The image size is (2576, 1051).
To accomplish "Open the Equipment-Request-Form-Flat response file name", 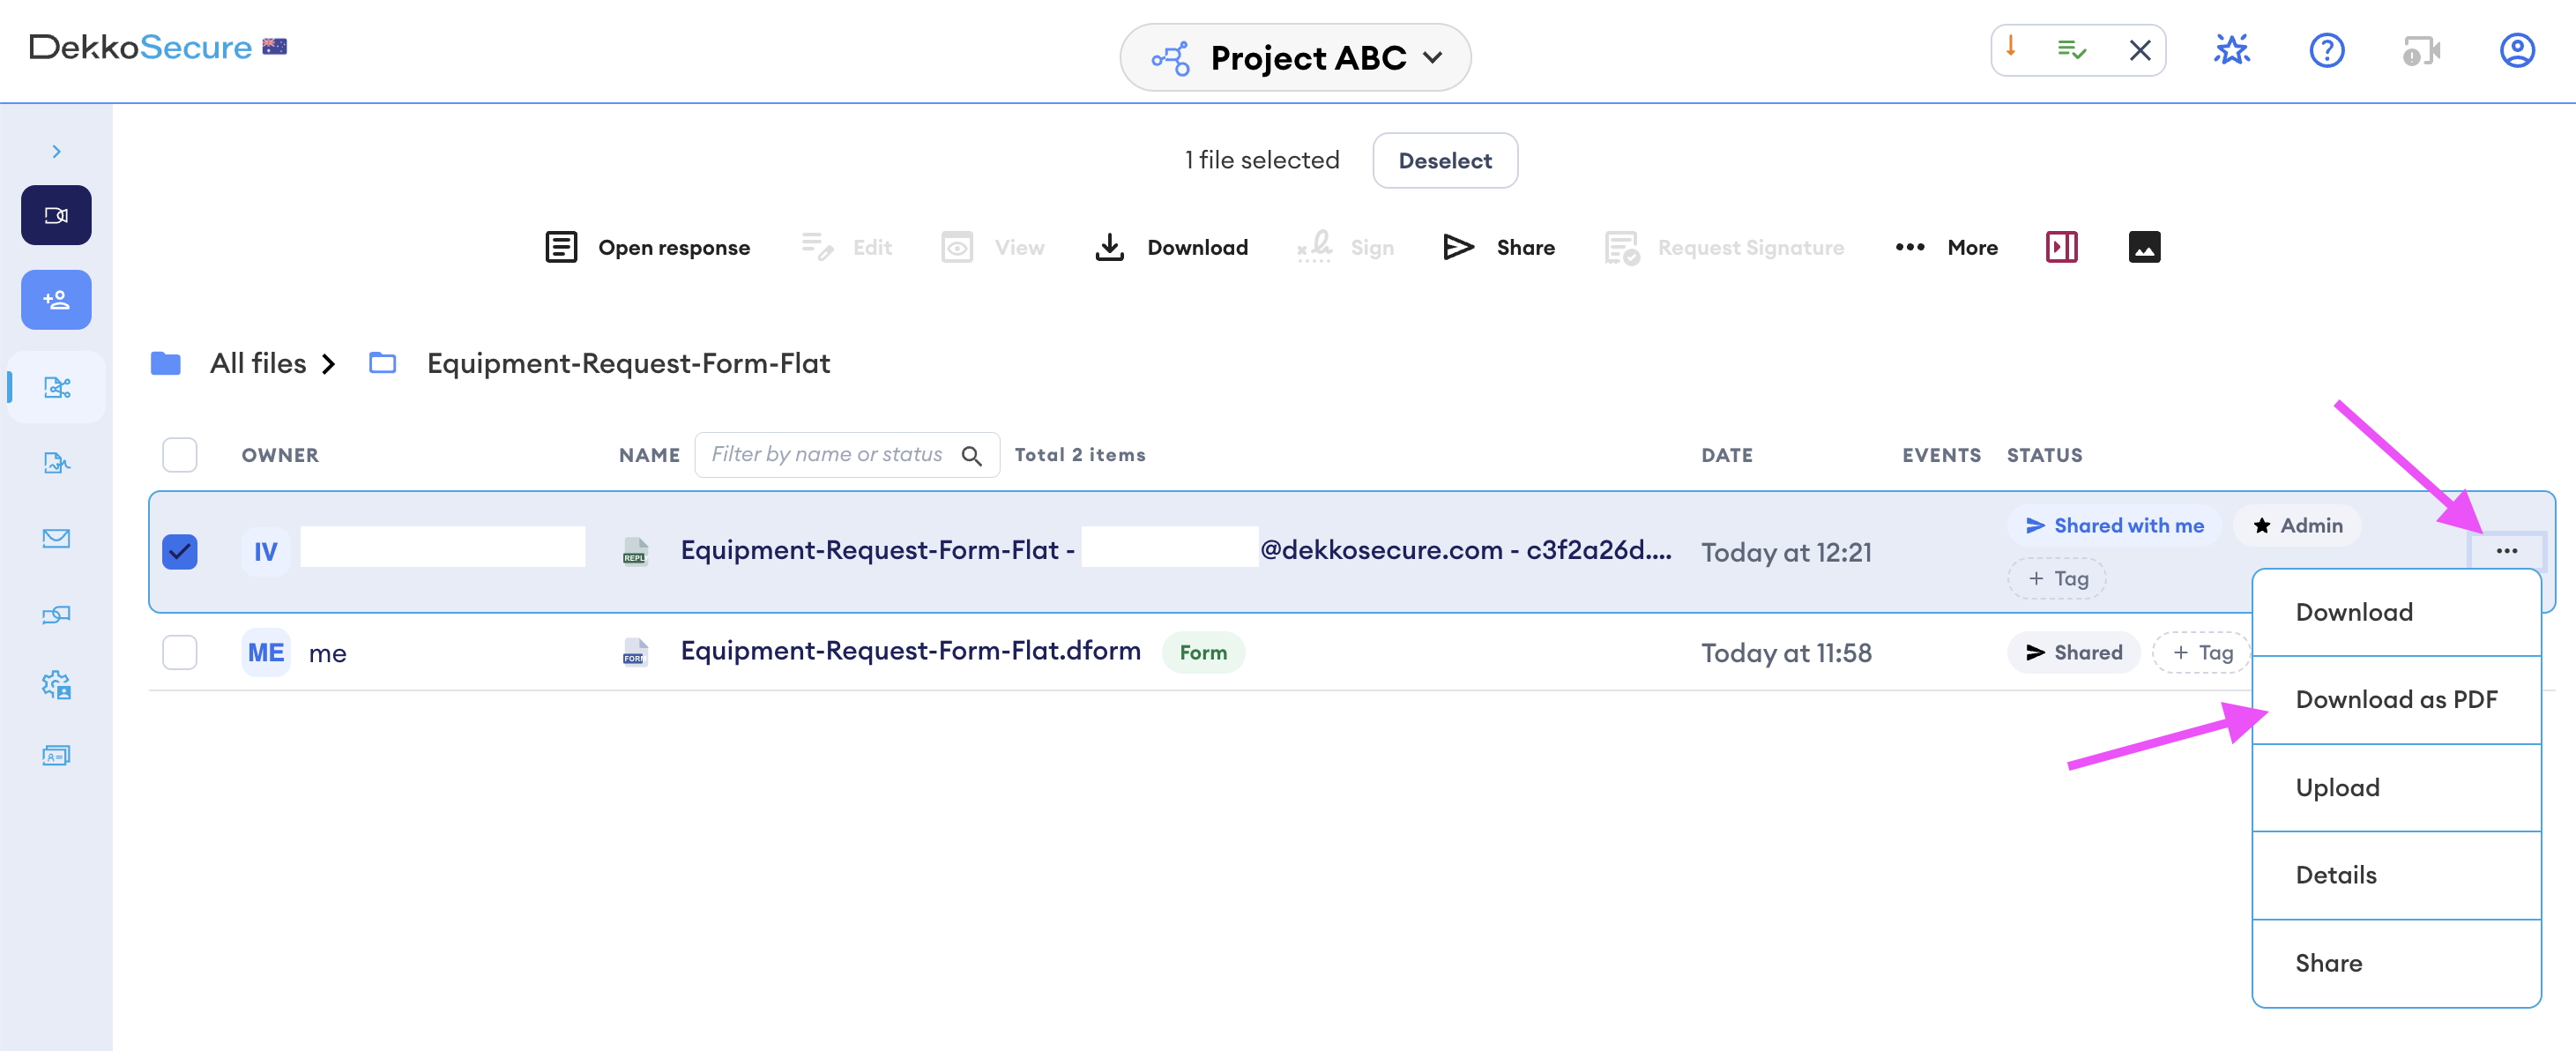I will [1176, 550].
